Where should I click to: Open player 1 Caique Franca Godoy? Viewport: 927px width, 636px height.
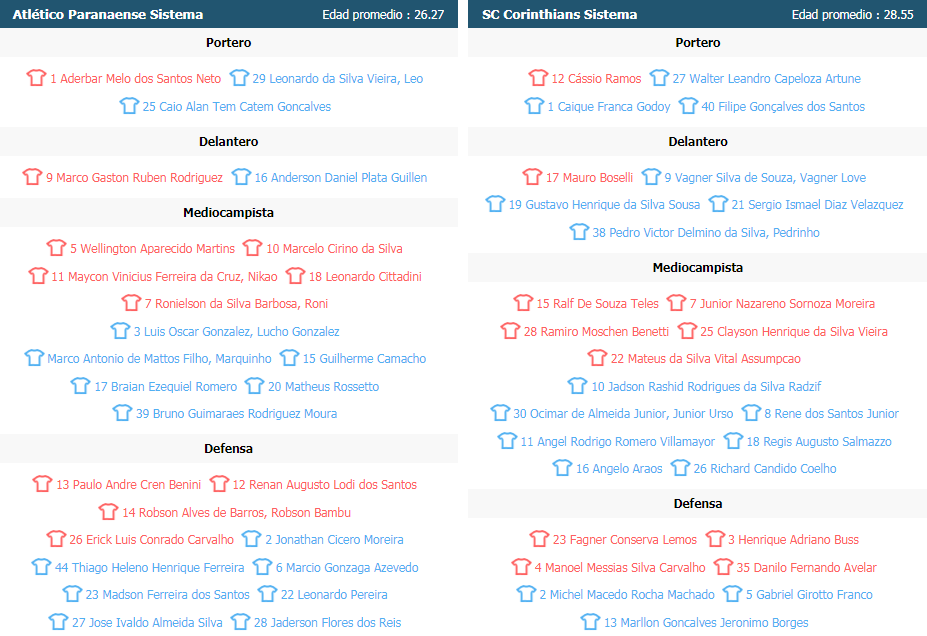pos(609,106)
